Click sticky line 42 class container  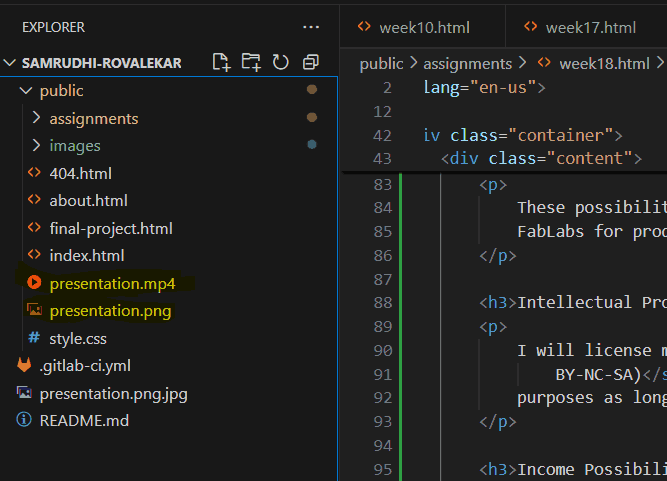click(x=523, y=135)
